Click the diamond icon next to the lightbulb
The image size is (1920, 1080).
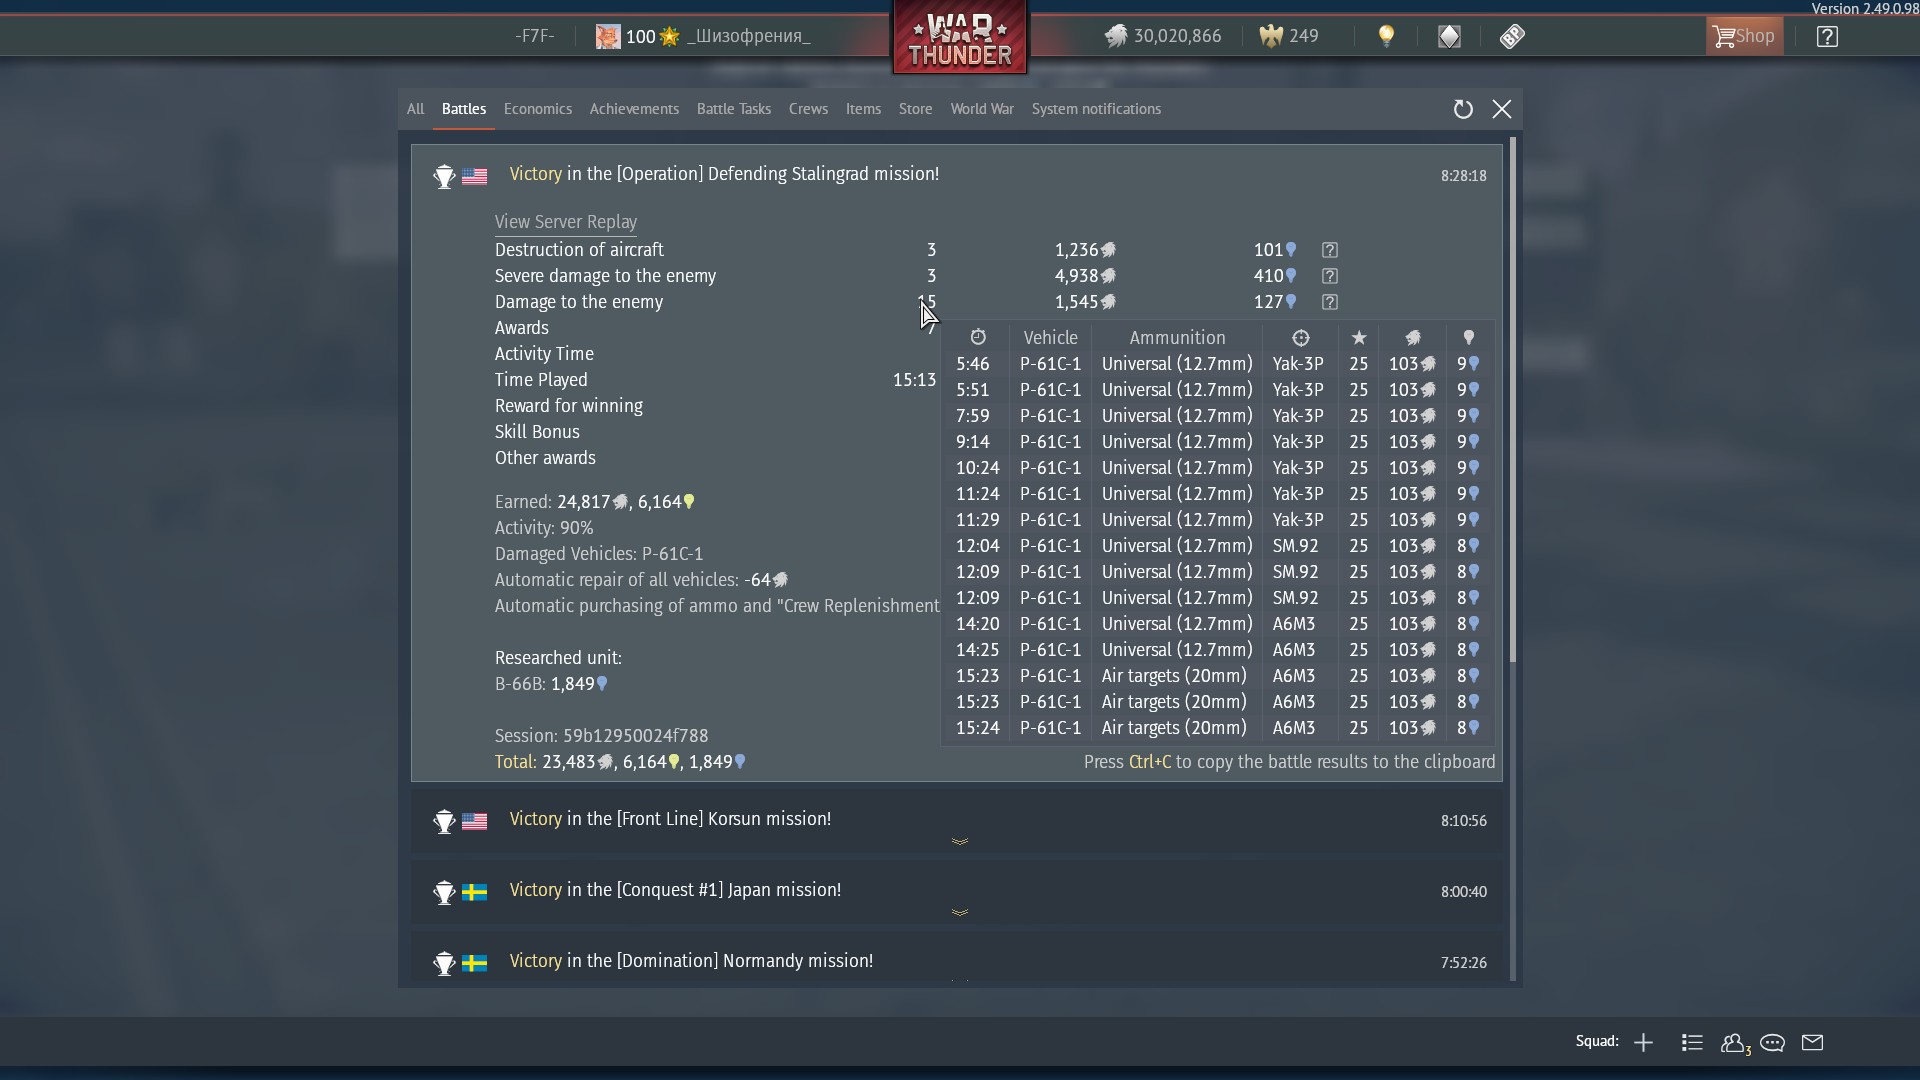point(1449,37)
